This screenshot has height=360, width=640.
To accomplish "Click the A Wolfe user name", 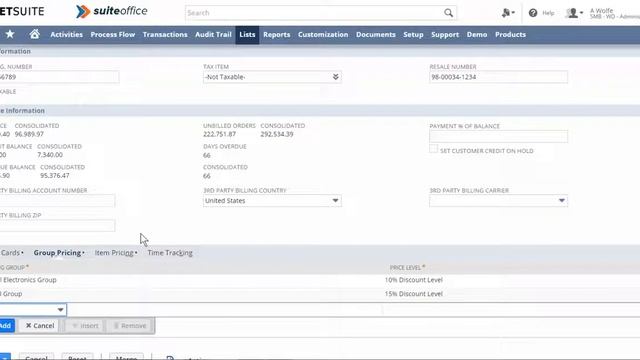I will [x=601, y=11].
